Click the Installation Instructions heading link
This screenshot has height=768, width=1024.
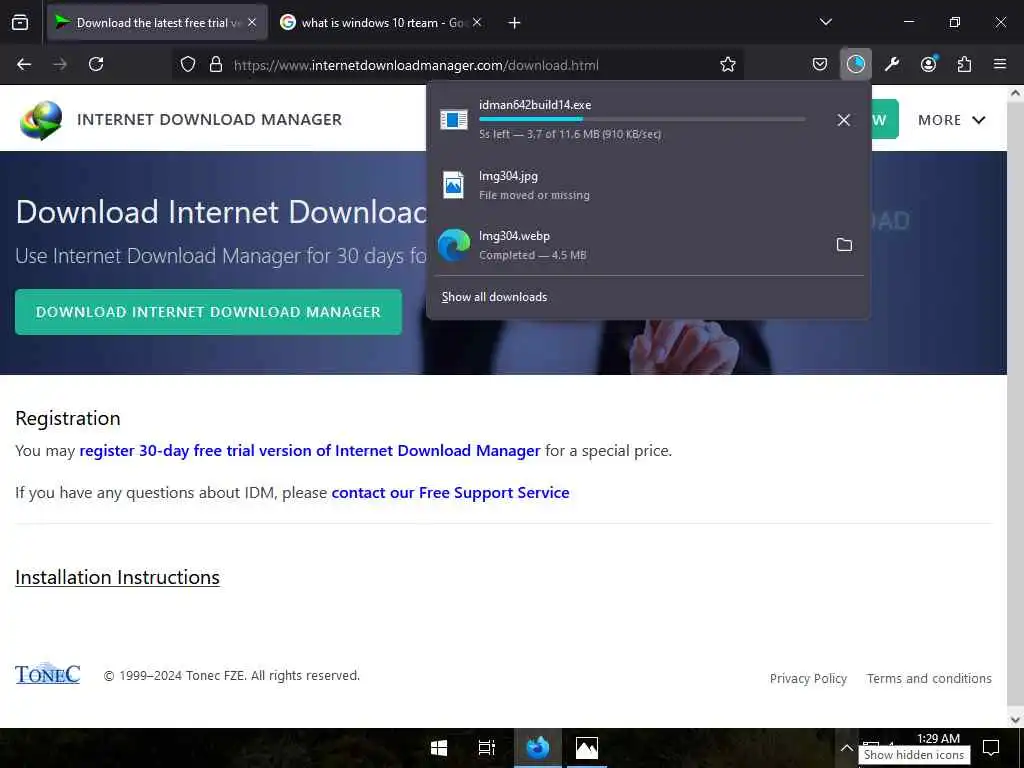pyautogui.click(x=118, y=577)
